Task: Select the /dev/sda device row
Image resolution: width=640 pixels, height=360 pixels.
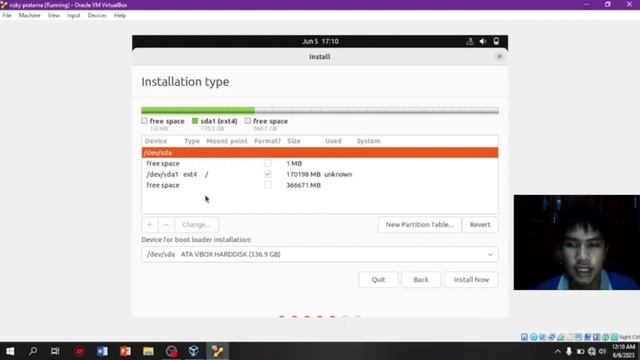Action: 320,153
